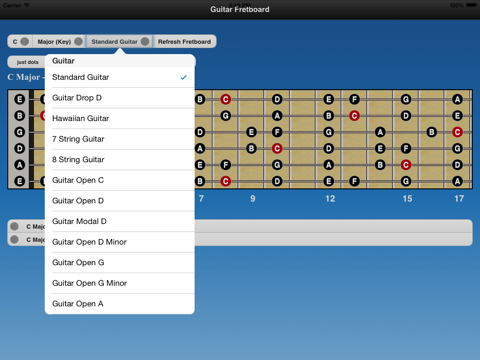The image size is (480, 360).
Task: Select Guitar Open G Minor tuning
Action: (120, 283)
